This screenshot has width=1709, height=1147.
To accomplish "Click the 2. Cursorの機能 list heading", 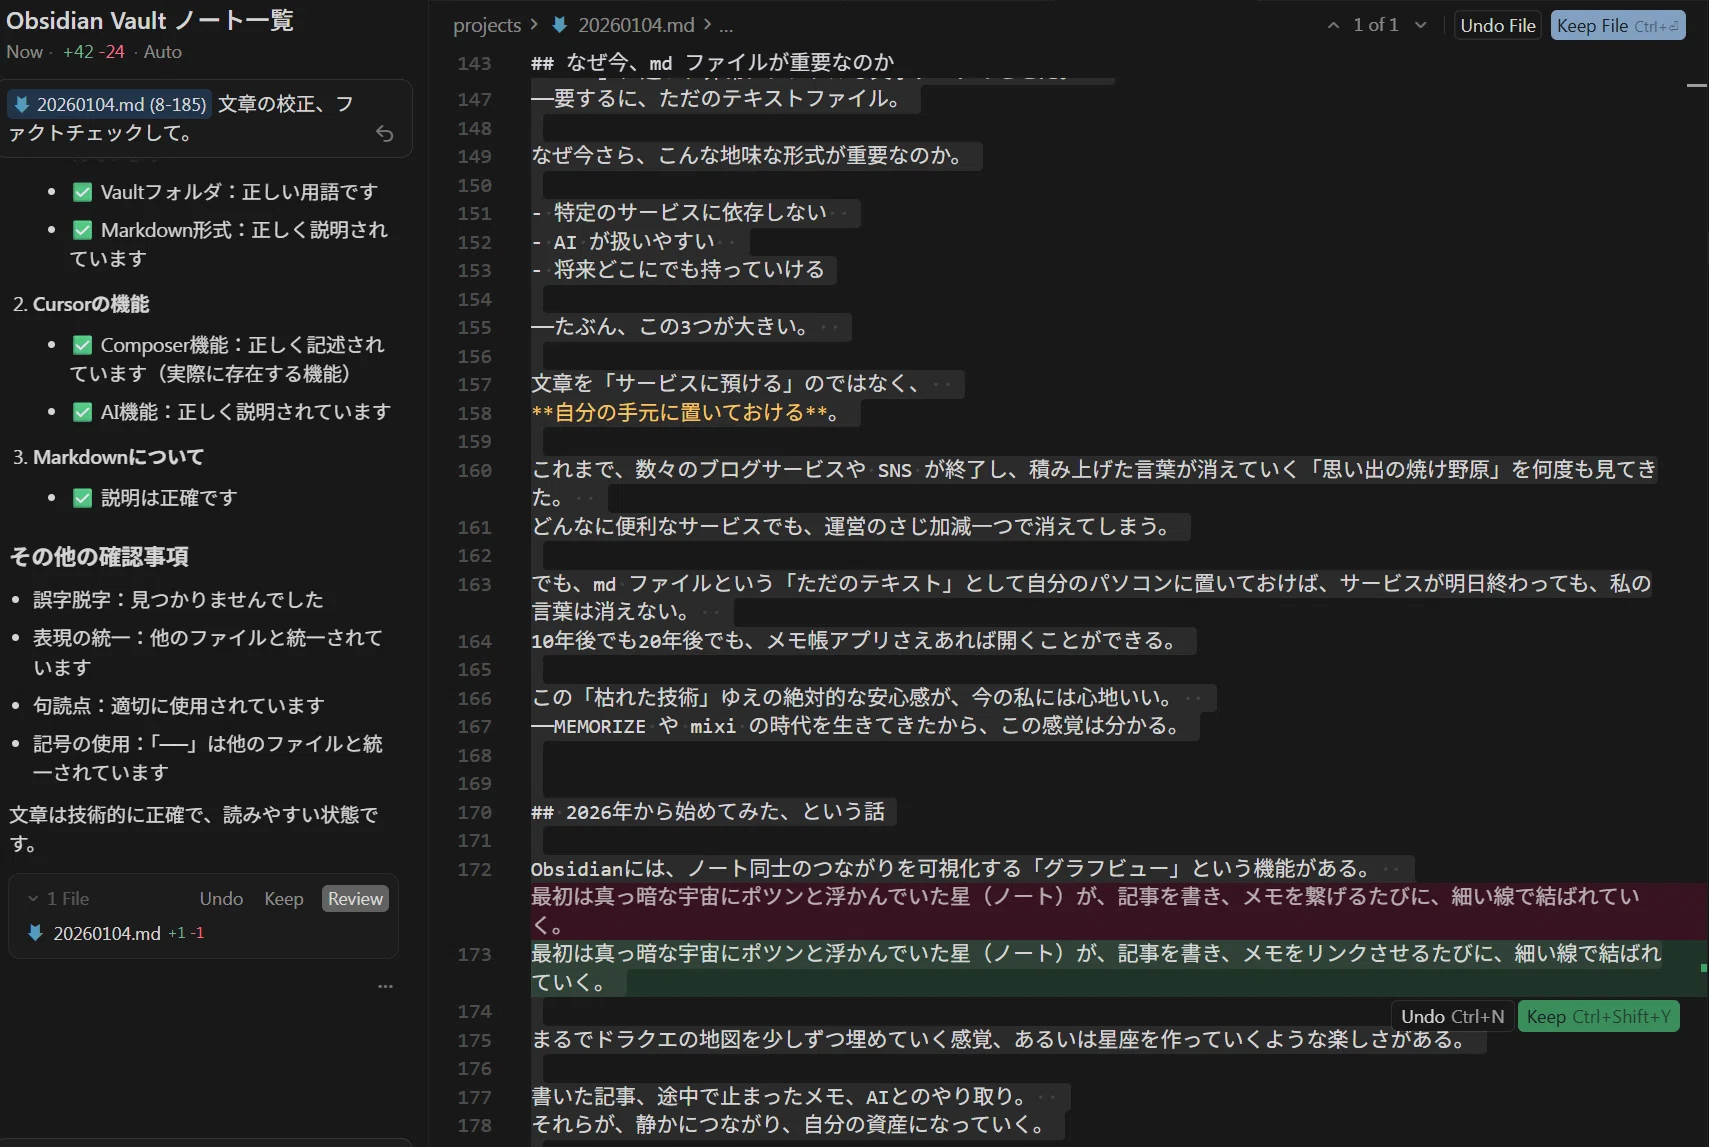I will [81, 304].
